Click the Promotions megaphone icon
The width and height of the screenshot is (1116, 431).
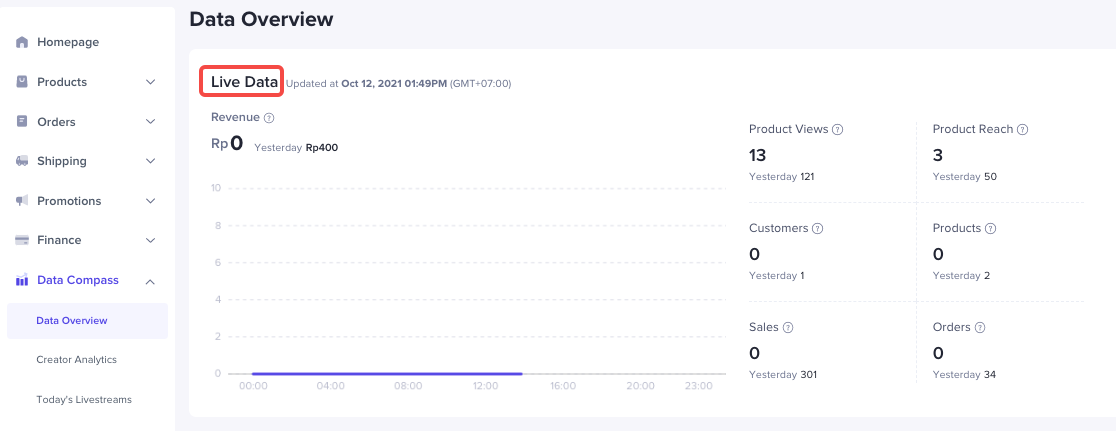pyautogui.click(x=22, y=201)
